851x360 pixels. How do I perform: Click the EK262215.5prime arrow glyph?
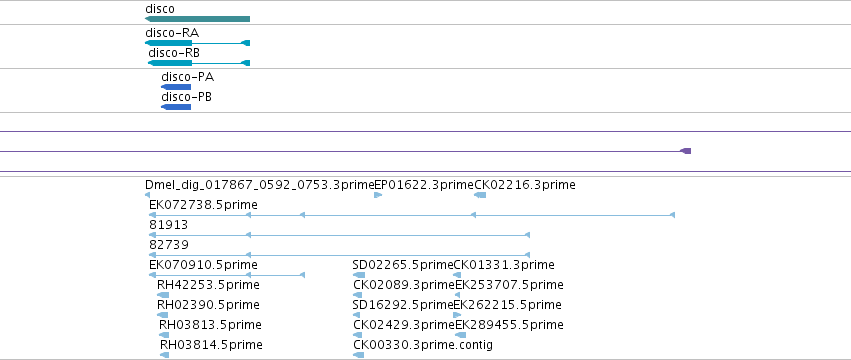pos(458,315)
